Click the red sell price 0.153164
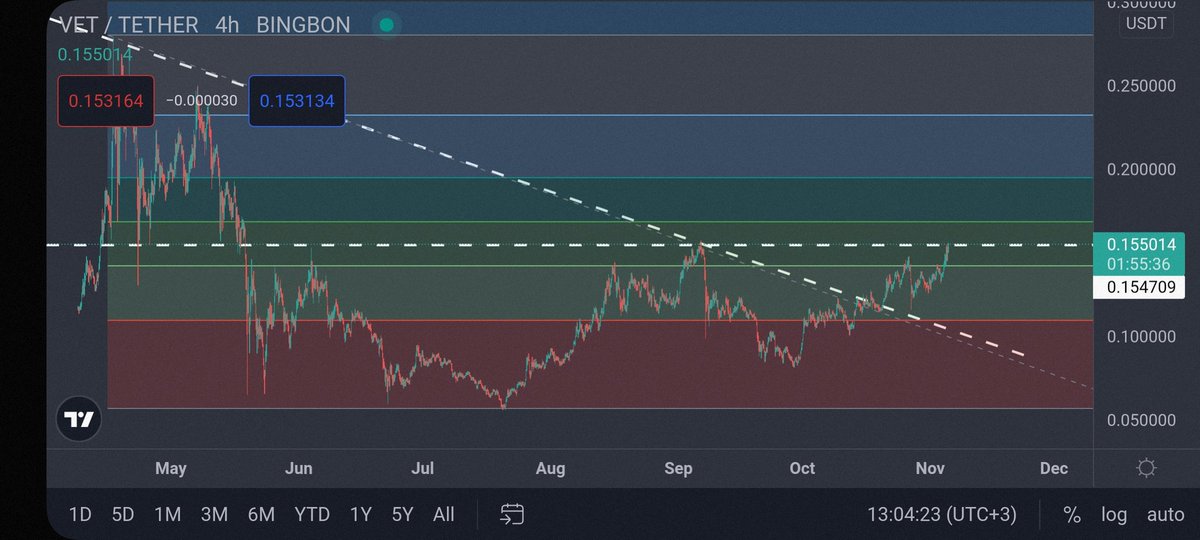Image resolution: width=1200 pixels, height=540 pixels. (106, 101)
